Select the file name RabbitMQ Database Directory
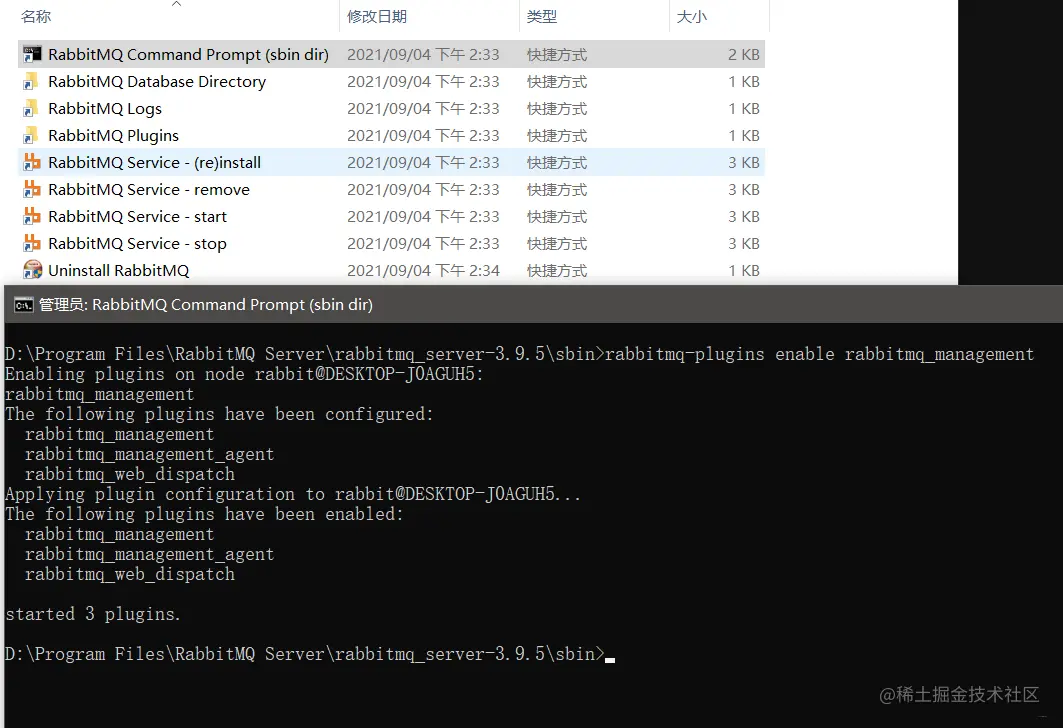 157,81
